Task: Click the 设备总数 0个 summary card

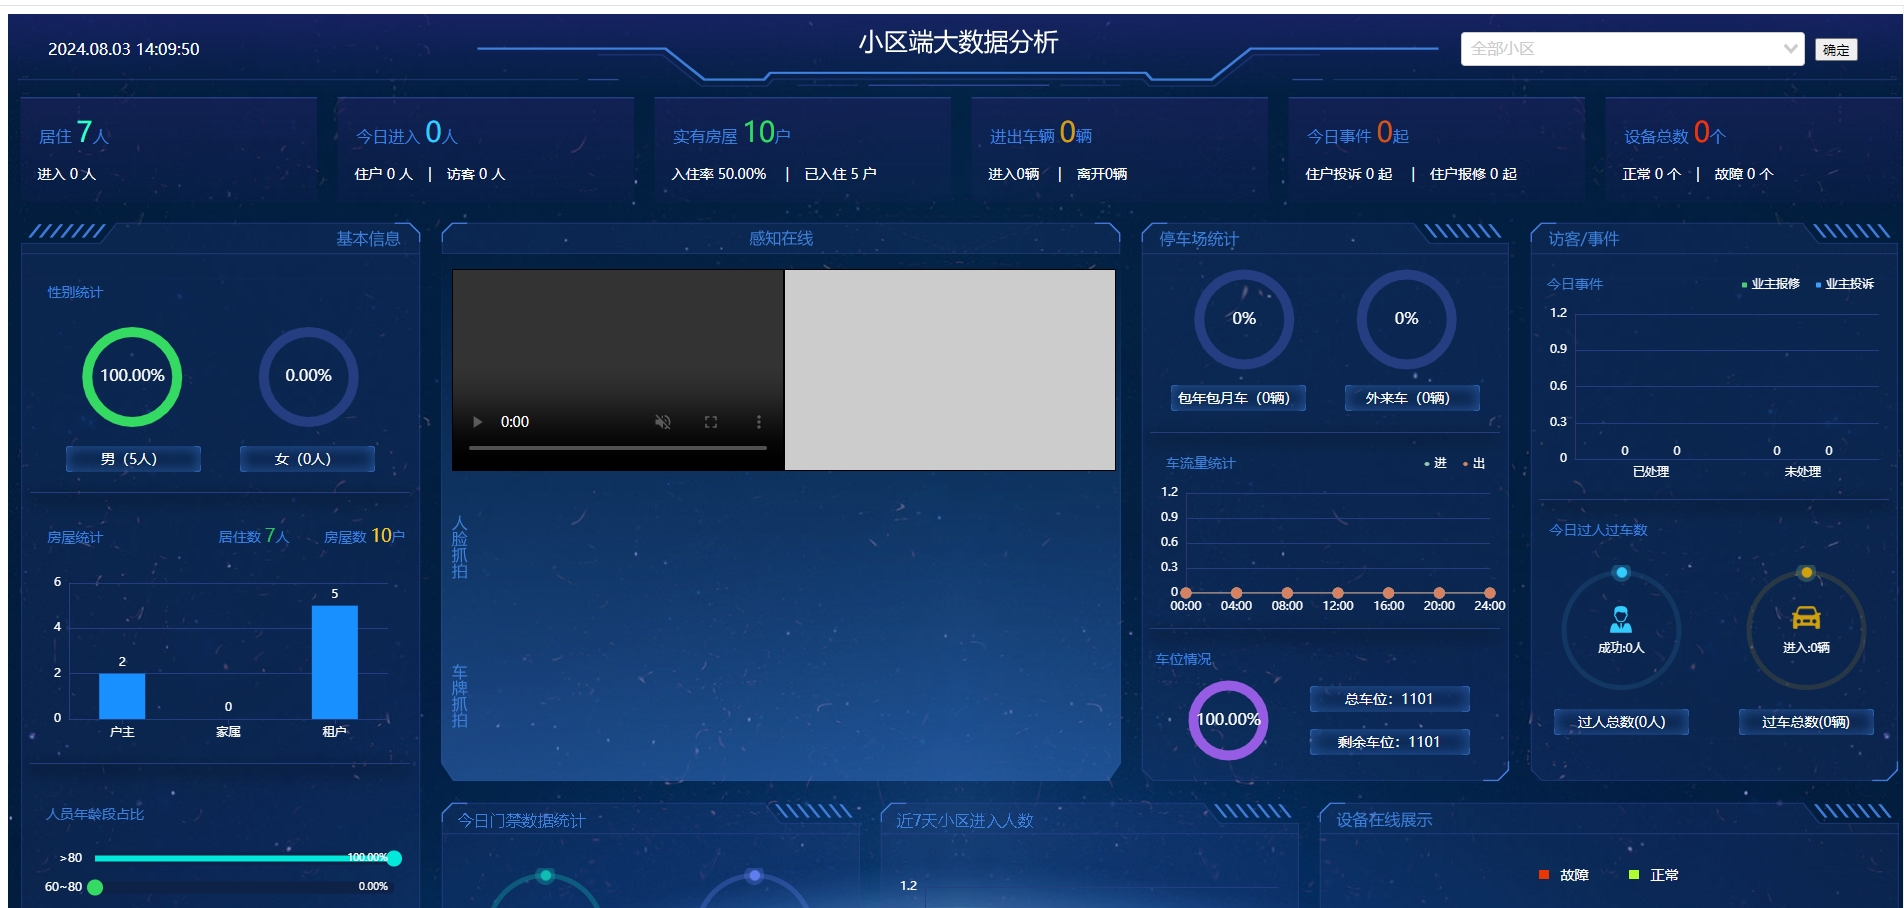Action: pos(1752,150)
